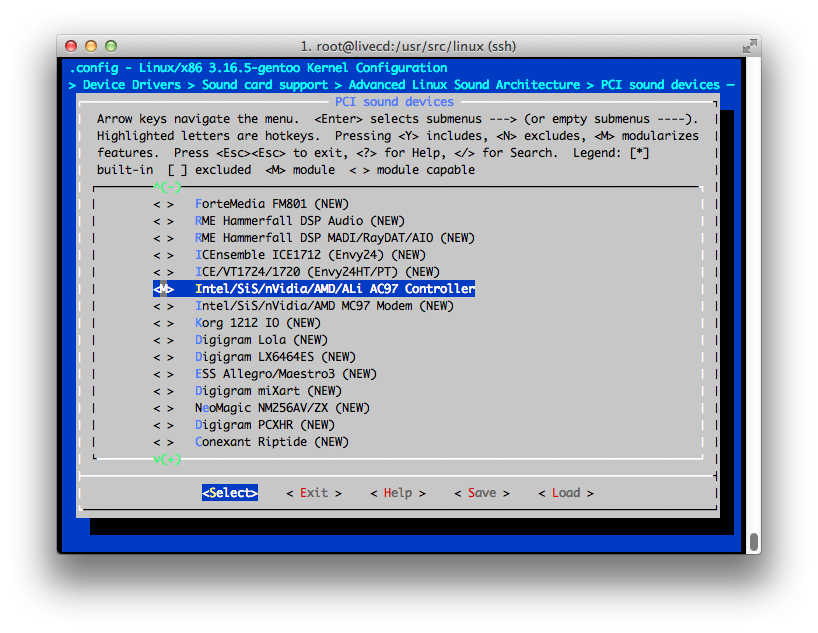
Task: Toggle brackets for ICEnsemble ICE1712 (Envy24)
Action: point(163,255)
